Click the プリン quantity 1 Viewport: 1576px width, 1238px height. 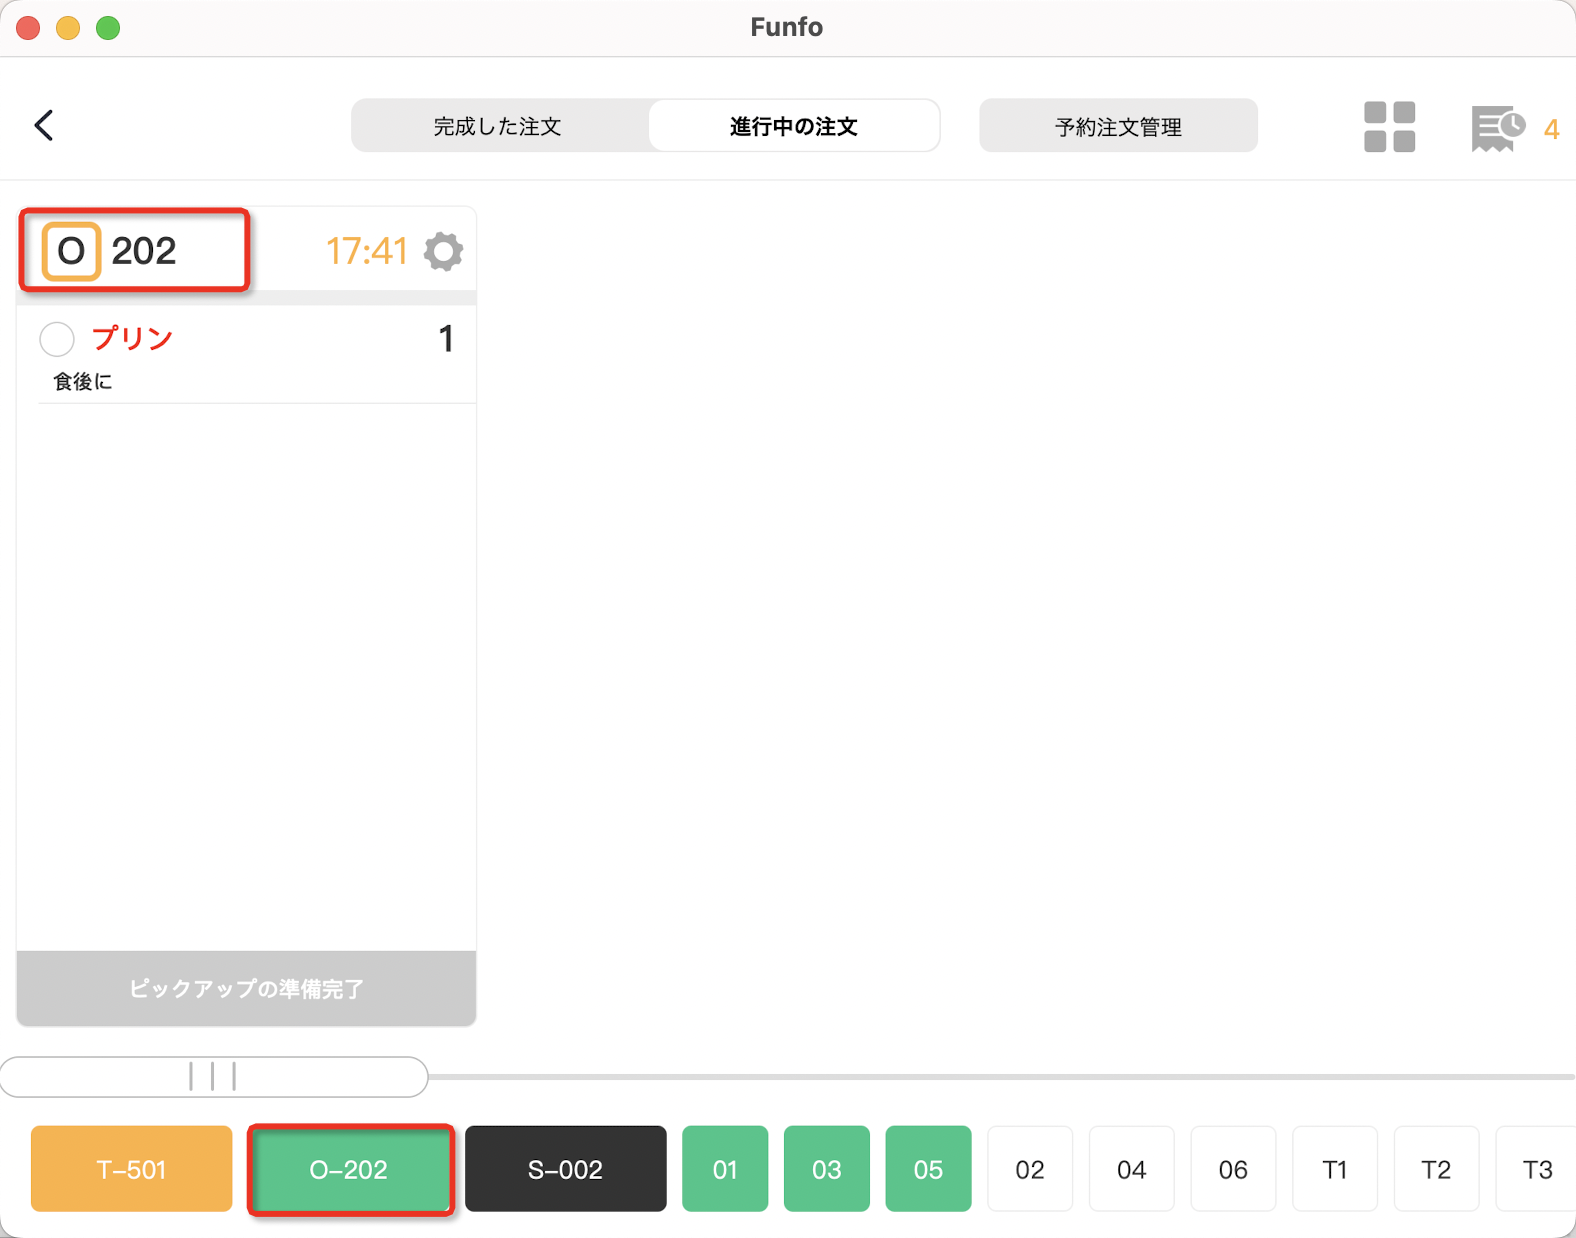point(446,339)
